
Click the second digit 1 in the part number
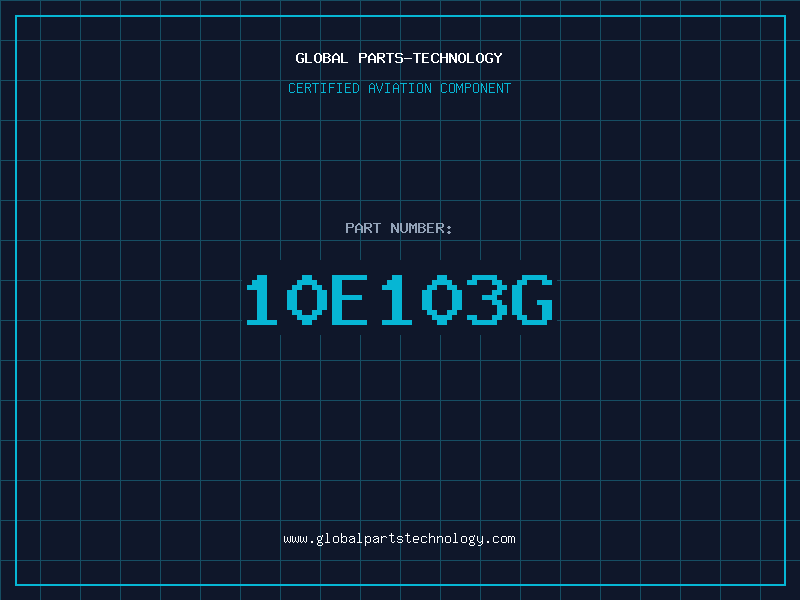click(397, 299)
